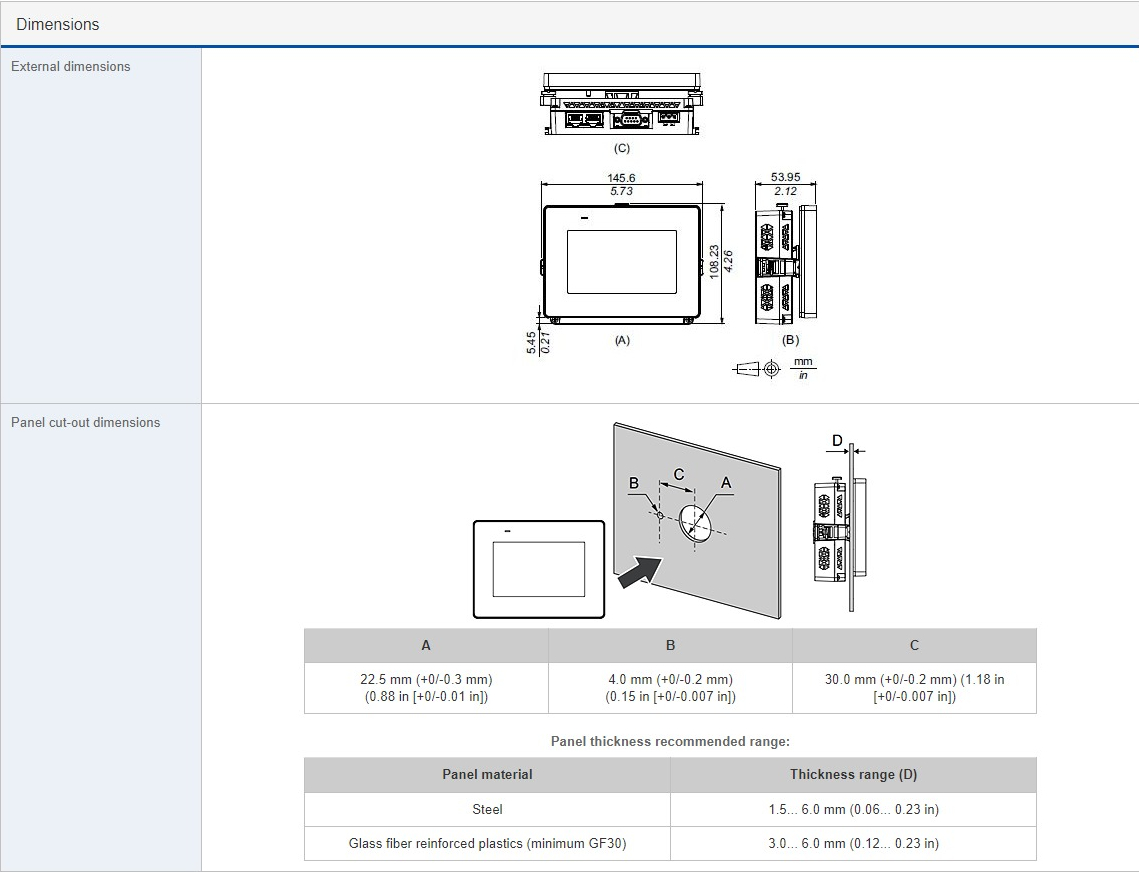The width and height of the screenshot is (1139, 872).
Task: Click the black arrow pointing at the panel
Action: pos(640,573)
